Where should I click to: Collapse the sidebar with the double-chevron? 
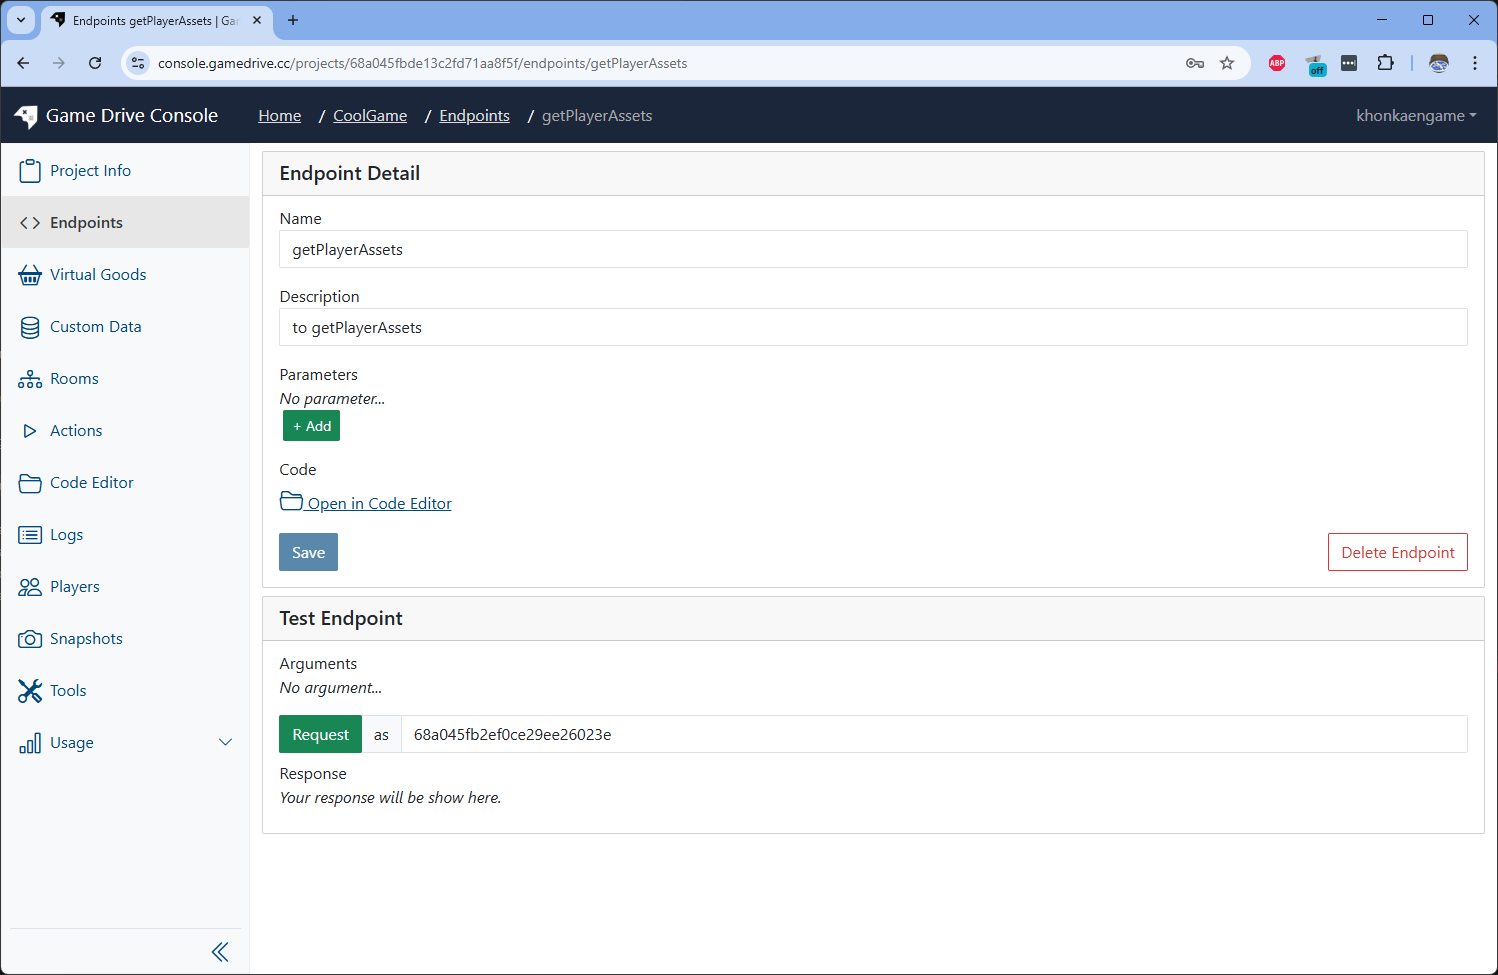[220, 951]
